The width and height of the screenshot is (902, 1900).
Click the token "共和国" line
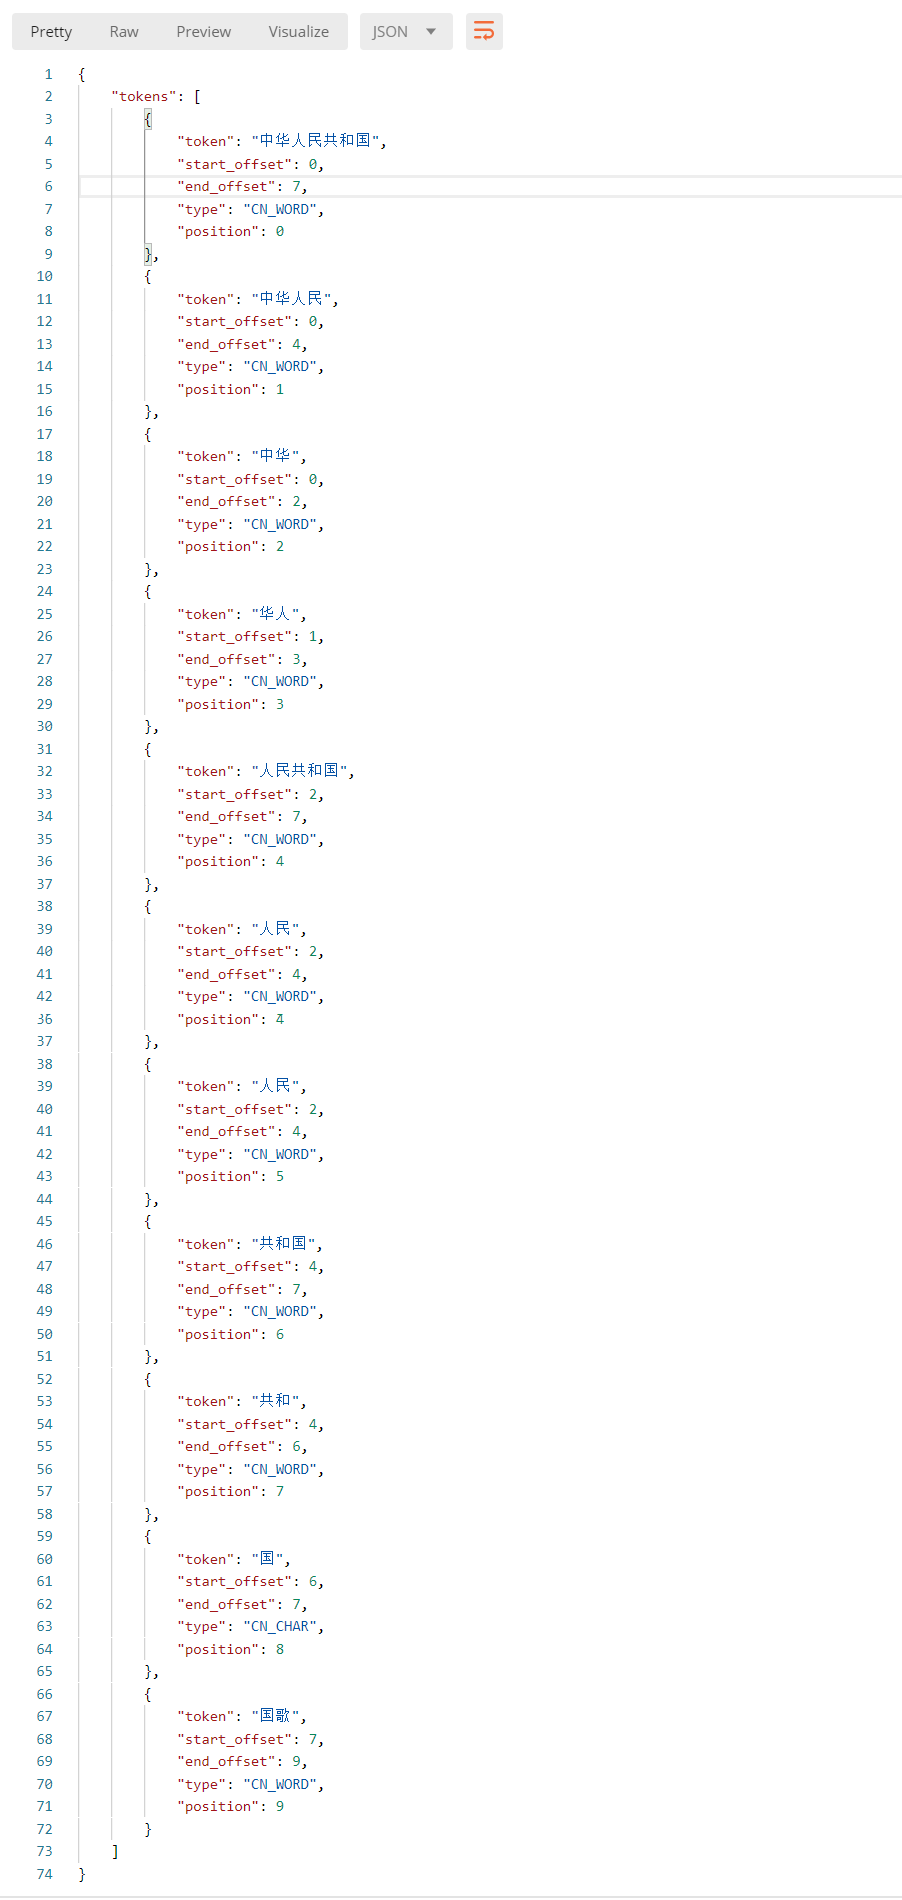click(x=250, y=1244)
